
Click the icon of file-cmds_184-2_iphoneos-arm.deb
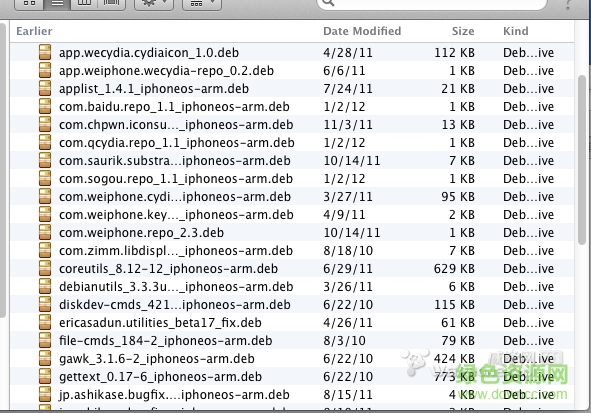pos(45,341)
